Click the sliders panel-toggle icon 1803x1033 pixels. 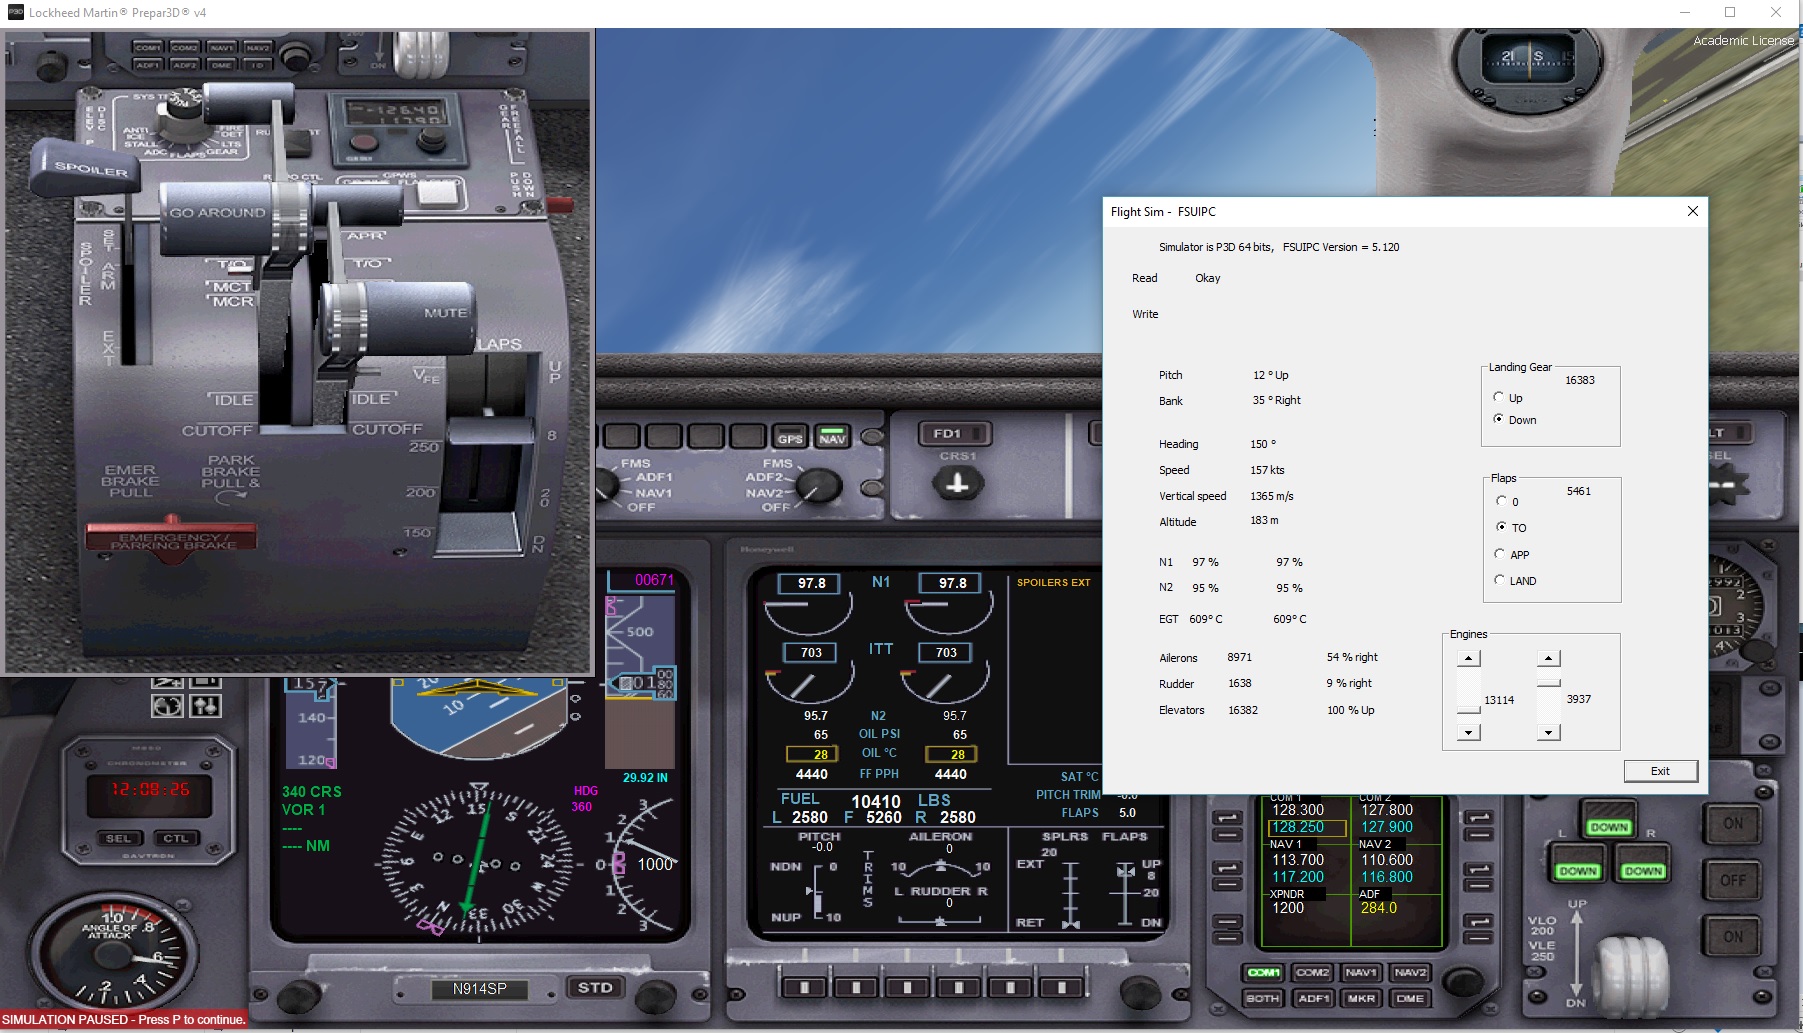pos(205,706)
